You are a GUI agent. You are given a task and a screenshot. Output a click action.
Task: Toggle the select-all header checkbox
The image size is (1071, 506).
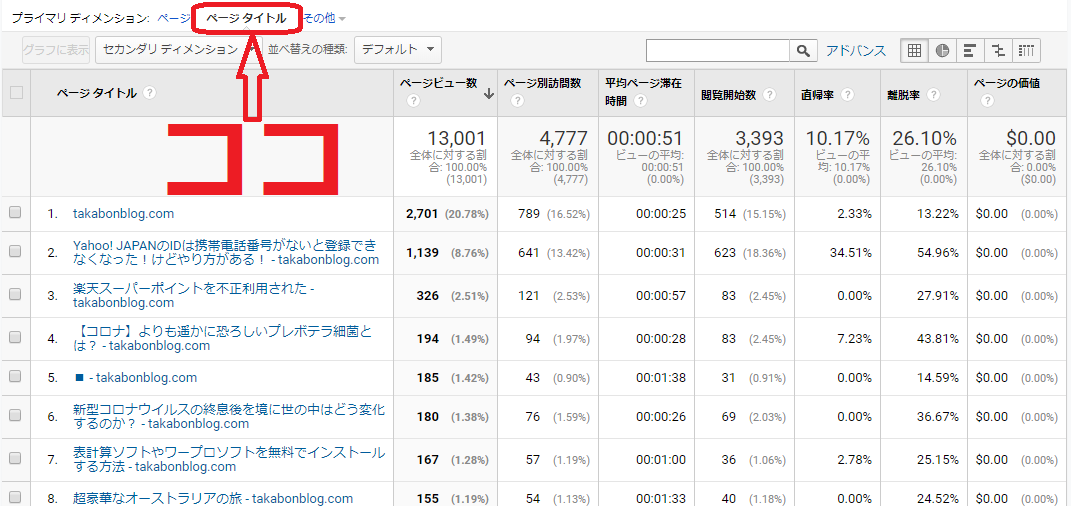[16, 92]
